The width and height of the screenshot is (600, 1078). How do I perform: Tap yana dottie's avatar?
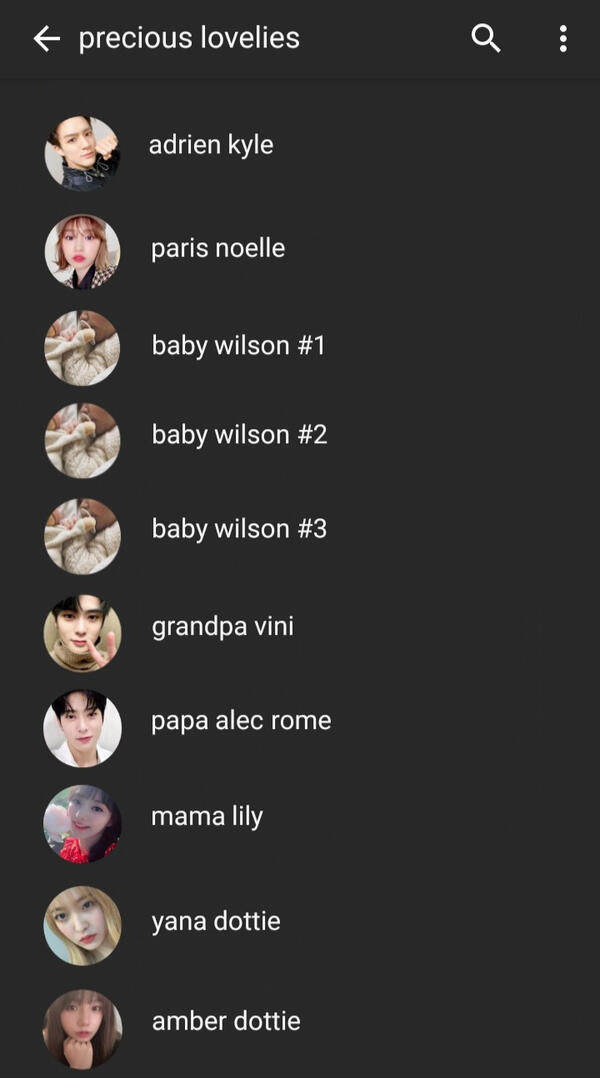82,925
